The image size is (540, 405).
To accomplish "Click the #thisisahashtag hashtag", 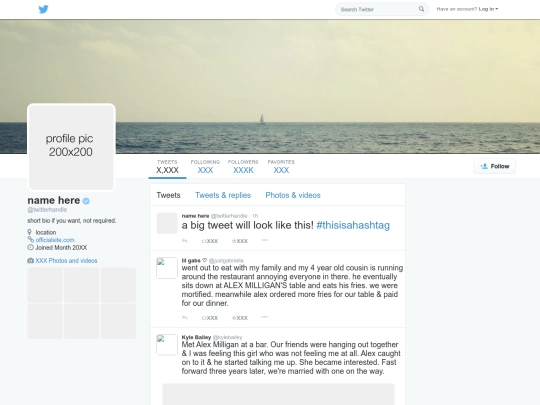I will click(353, 225).
